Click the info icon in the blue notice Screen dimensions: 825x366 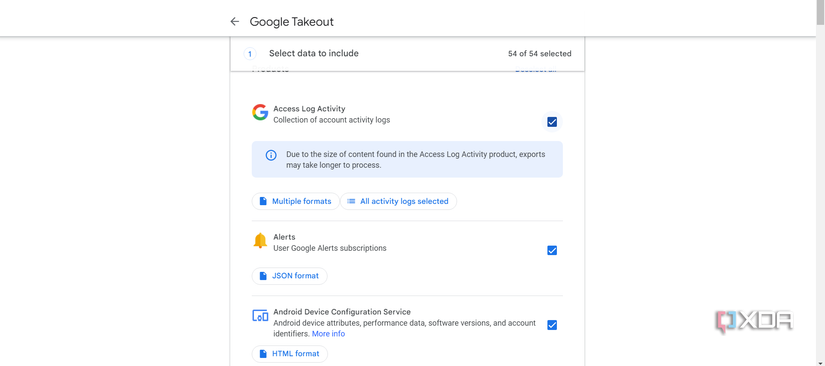(x=271, y=155)
